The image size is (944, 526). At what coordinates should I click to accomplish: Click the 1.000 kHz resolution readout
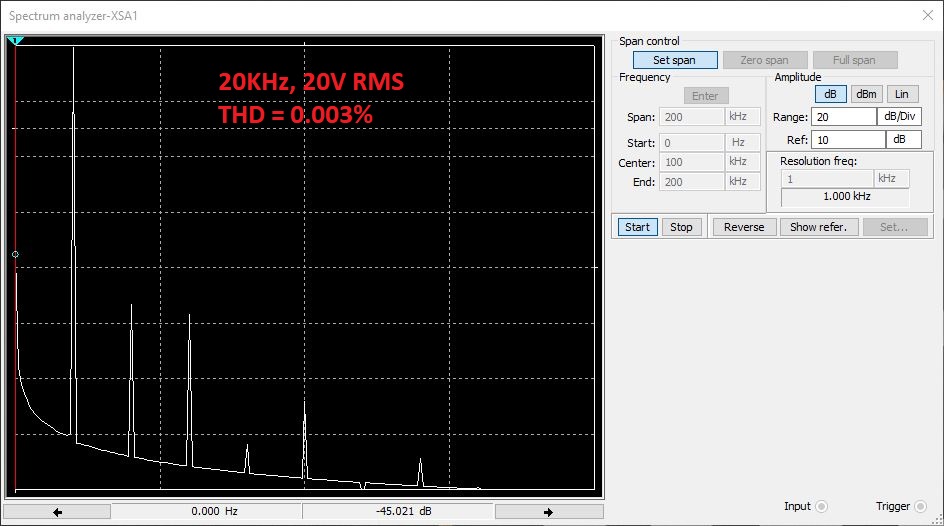tap(846, 197)
